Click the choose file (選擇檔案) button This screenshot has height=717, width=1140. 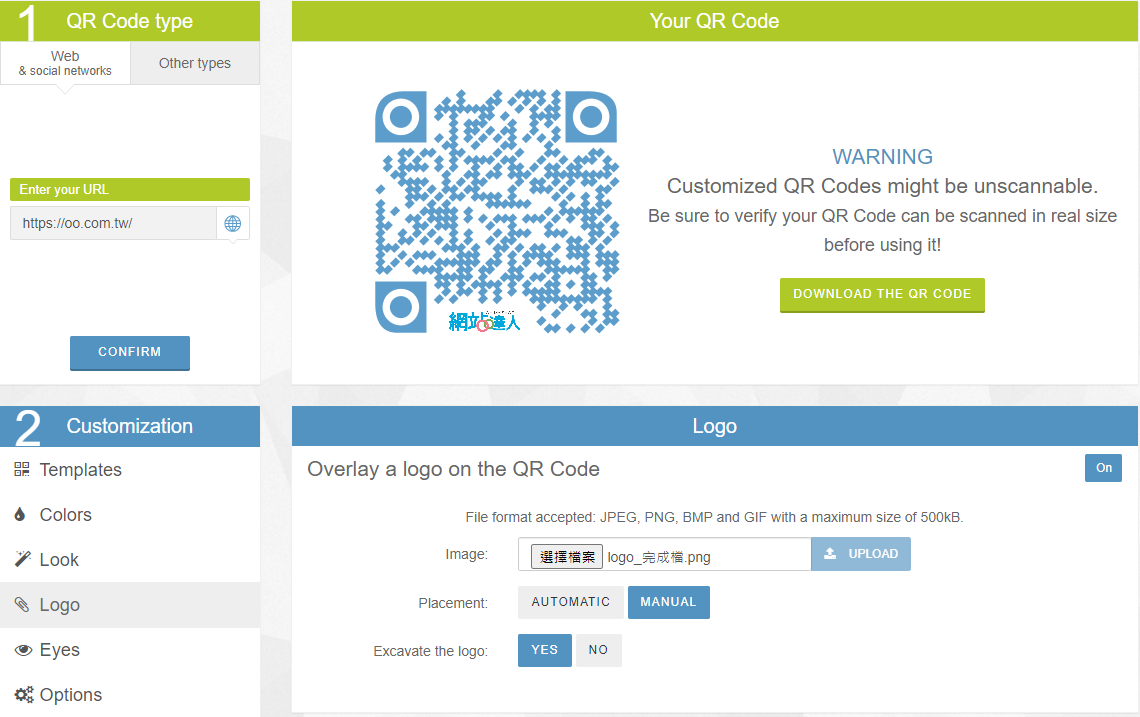tap(566, 557)
